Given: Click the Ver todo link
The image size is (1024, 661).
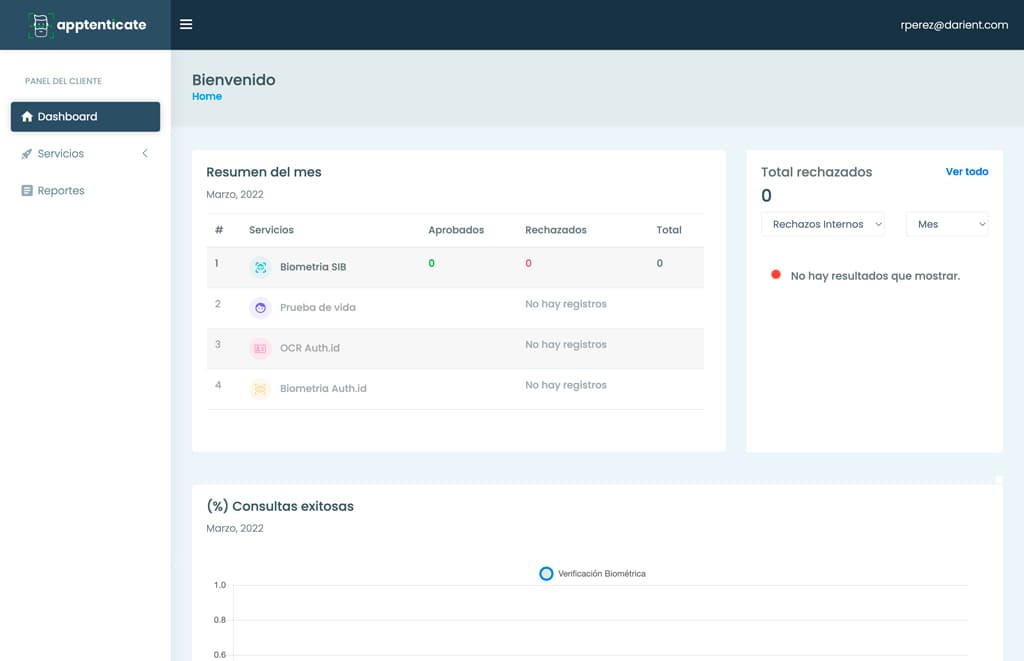Looking at the screenshot, I should (x=967, y=171).
